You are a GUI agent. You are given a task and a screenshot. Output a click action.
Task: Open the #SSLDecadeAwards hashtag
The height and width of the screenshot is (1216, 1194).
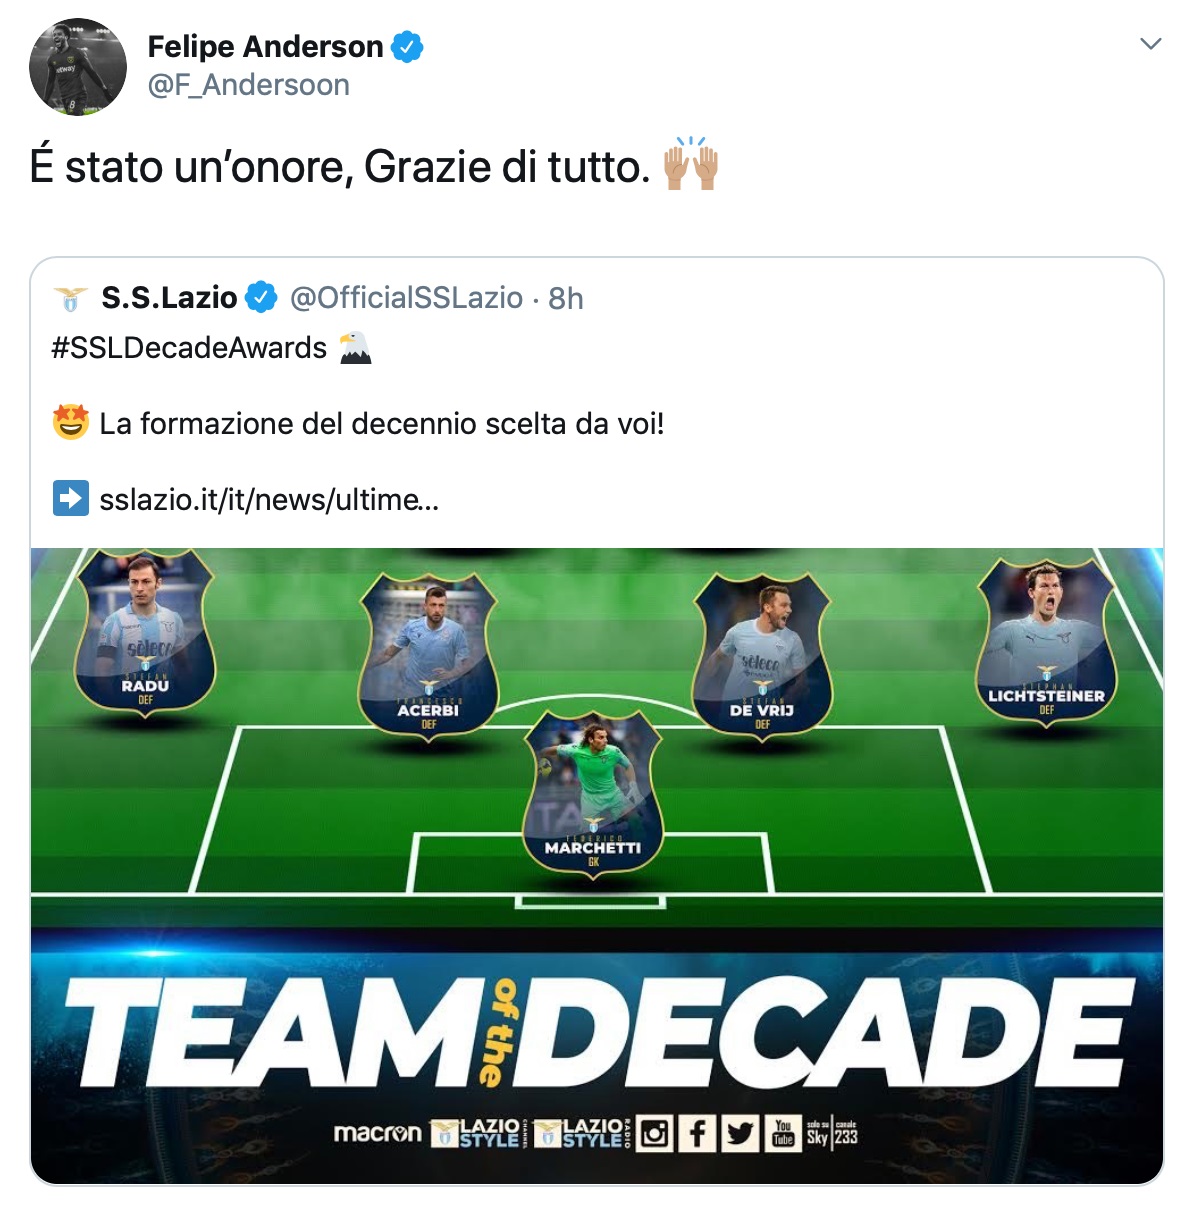pos(189,348)
